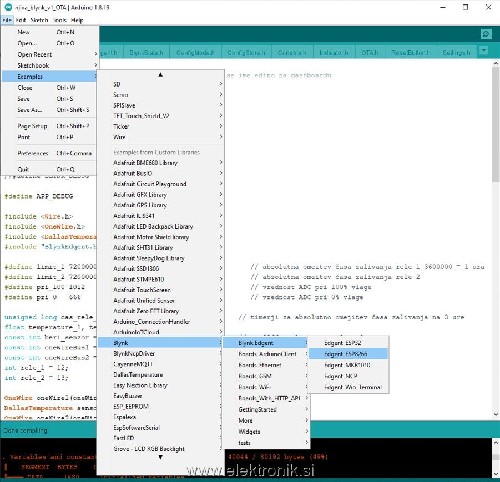Open the tab list dropdown arrow icon

484,51
